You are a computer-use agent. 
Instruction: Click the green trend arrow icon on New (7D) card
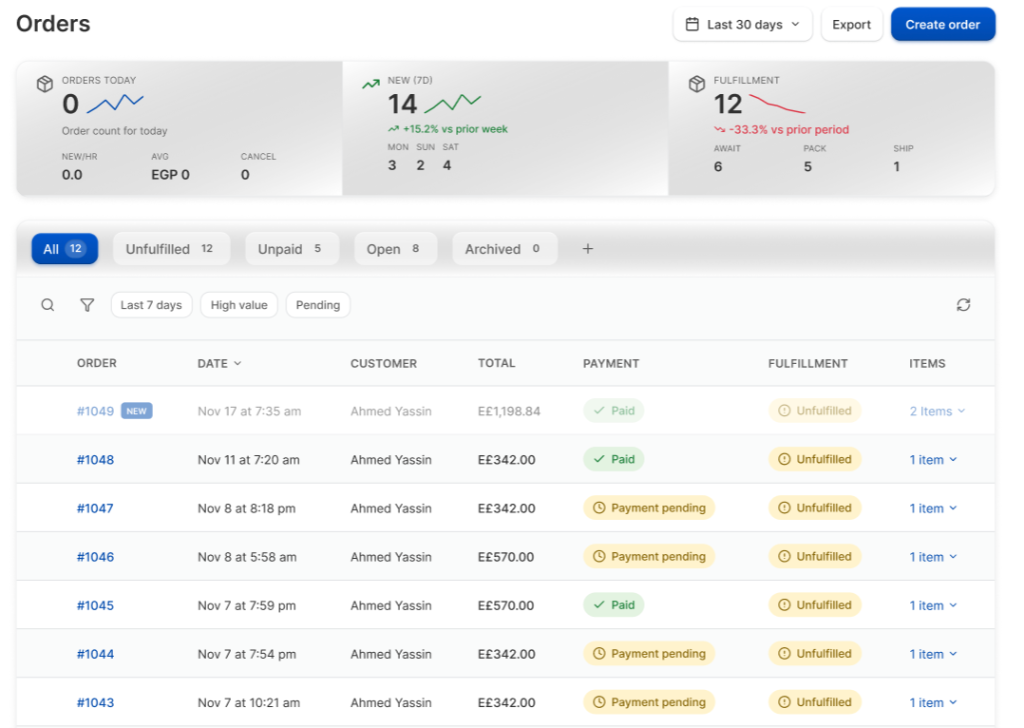click(372, 82)
